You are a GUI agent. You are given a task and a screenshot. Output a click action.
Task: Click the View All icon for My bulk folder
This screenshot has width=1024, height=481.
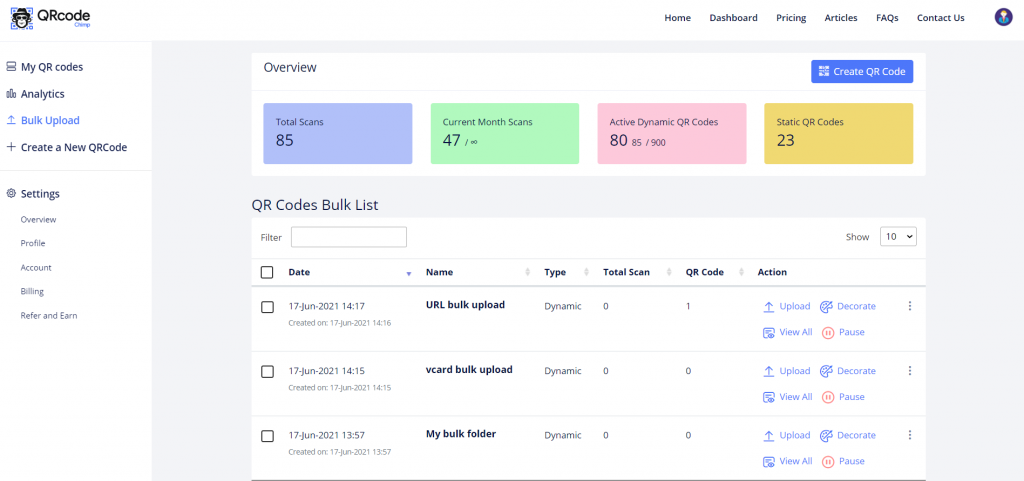[769, 462]
